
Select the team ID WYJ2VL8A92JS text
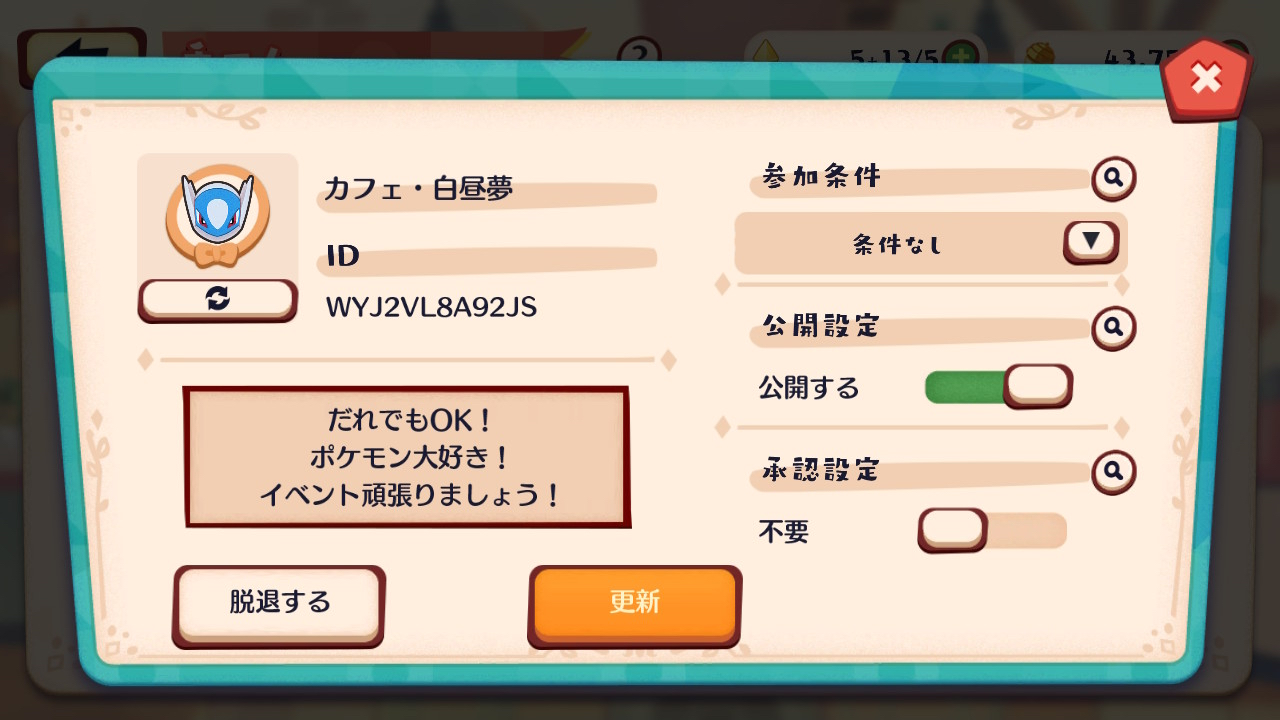click(431, 307)
